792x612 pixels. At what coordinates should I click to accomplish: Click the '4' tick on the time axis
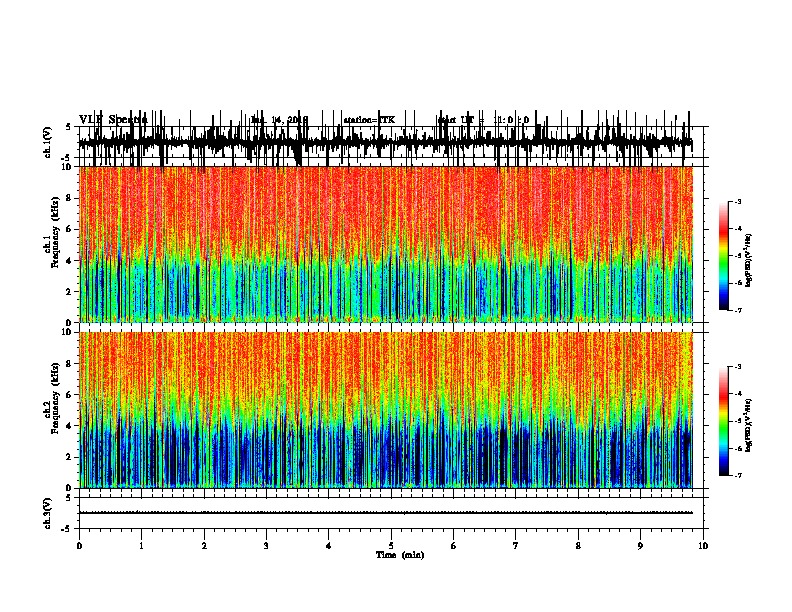pyautogui.click(x=329, y=546)
